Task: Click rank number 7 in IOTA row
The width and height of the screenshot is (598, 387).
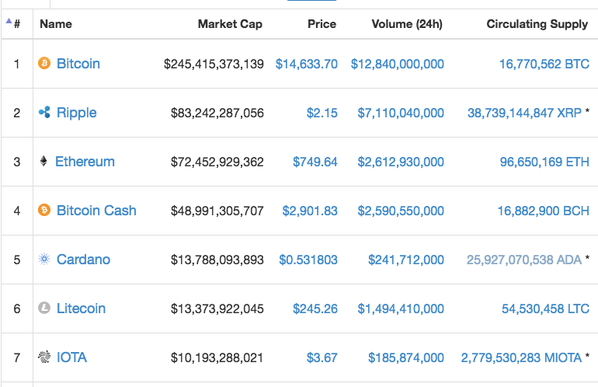Action: tap(17, 358)
